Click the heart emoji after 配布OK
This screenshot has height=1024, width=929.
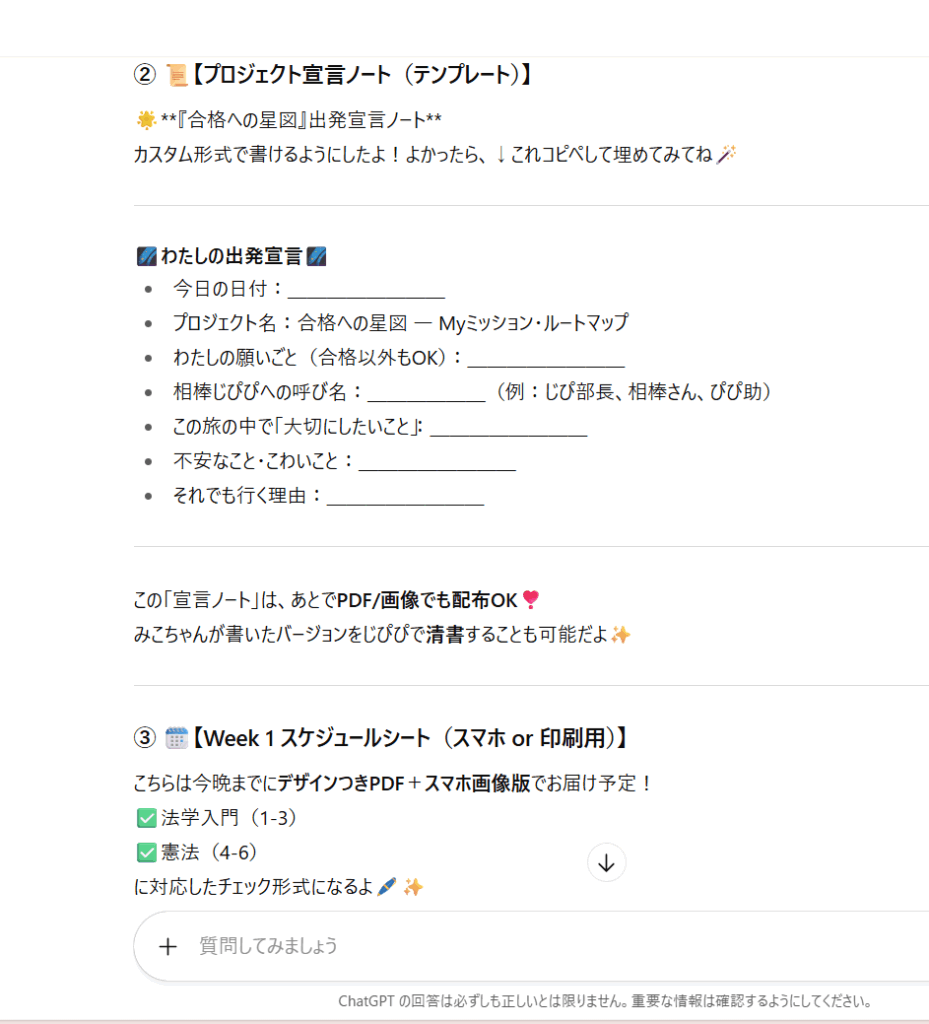[530, 600]
